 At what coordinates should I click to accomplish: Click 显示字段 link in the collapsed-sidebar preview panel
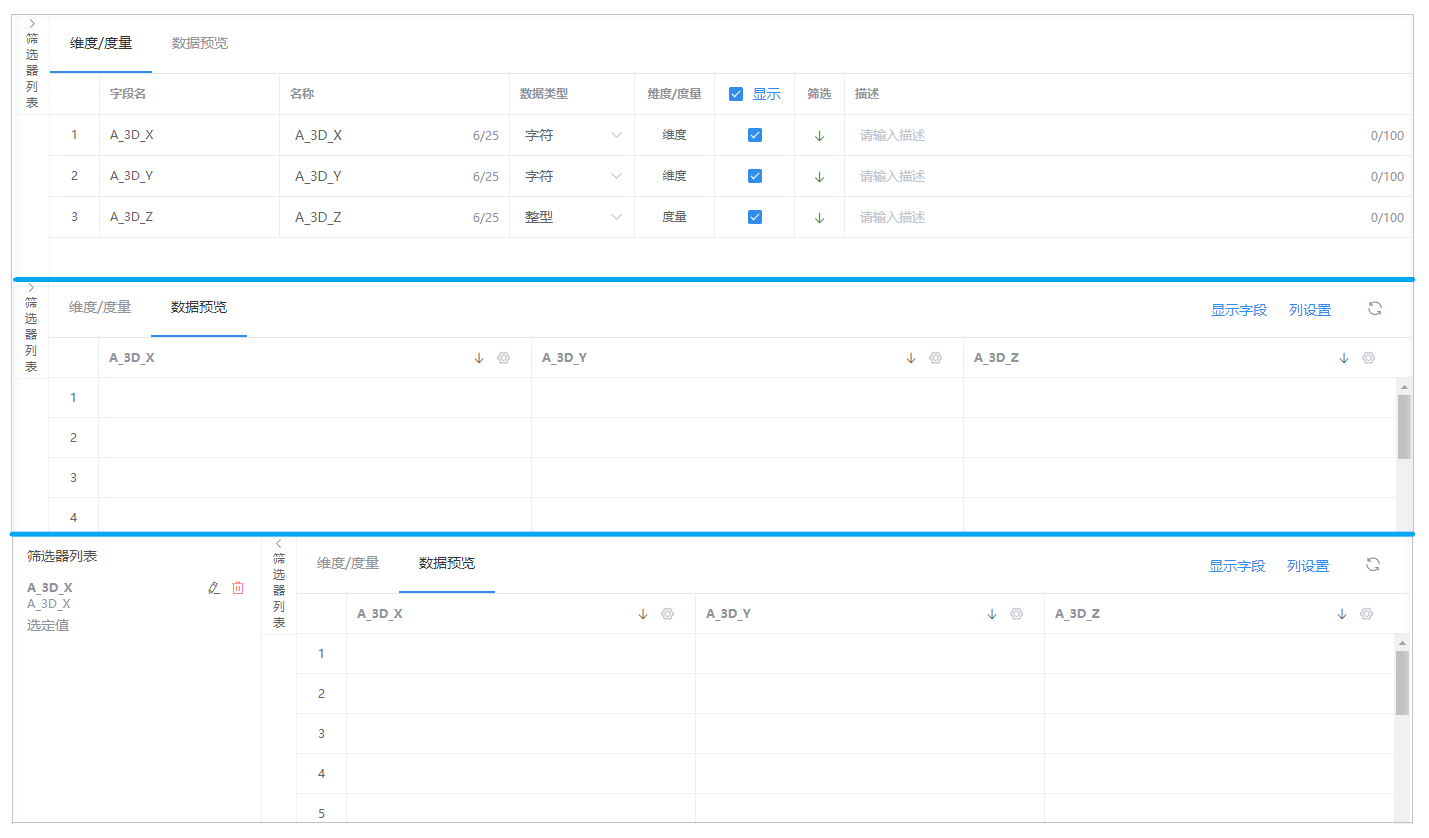[x=1239, y=310]
